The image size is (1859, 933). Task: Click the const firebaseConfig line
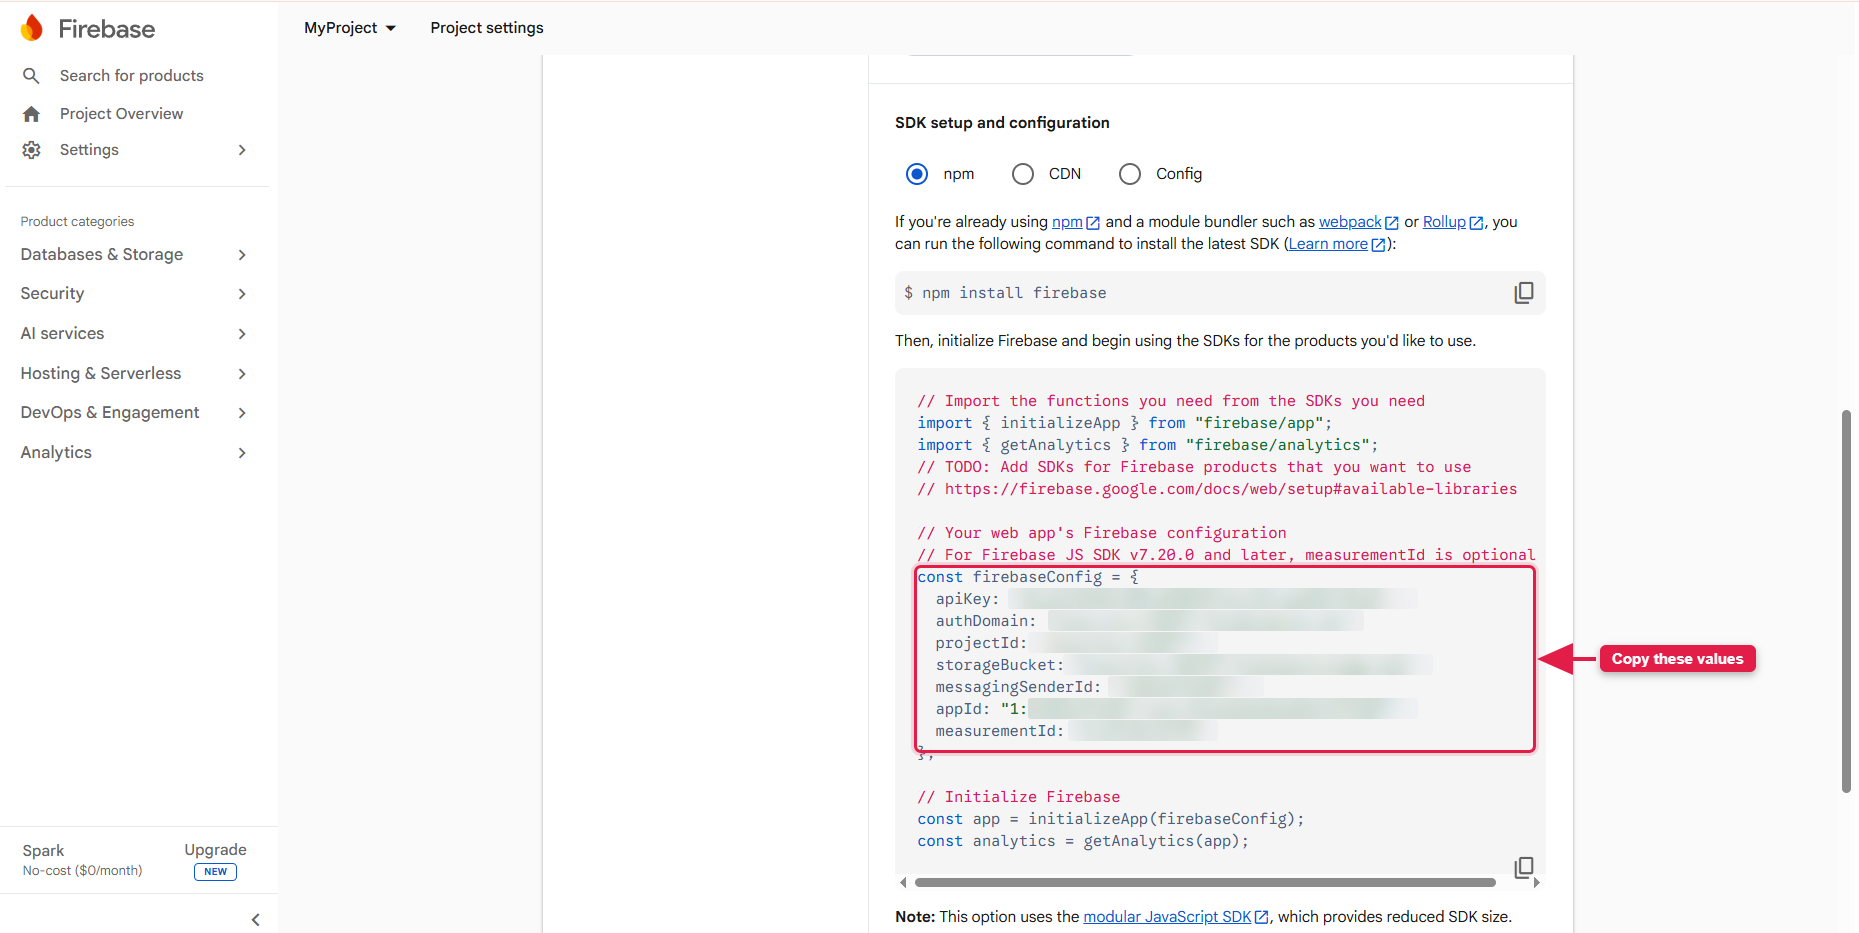pyautogui.click(x=1028, y=577)
